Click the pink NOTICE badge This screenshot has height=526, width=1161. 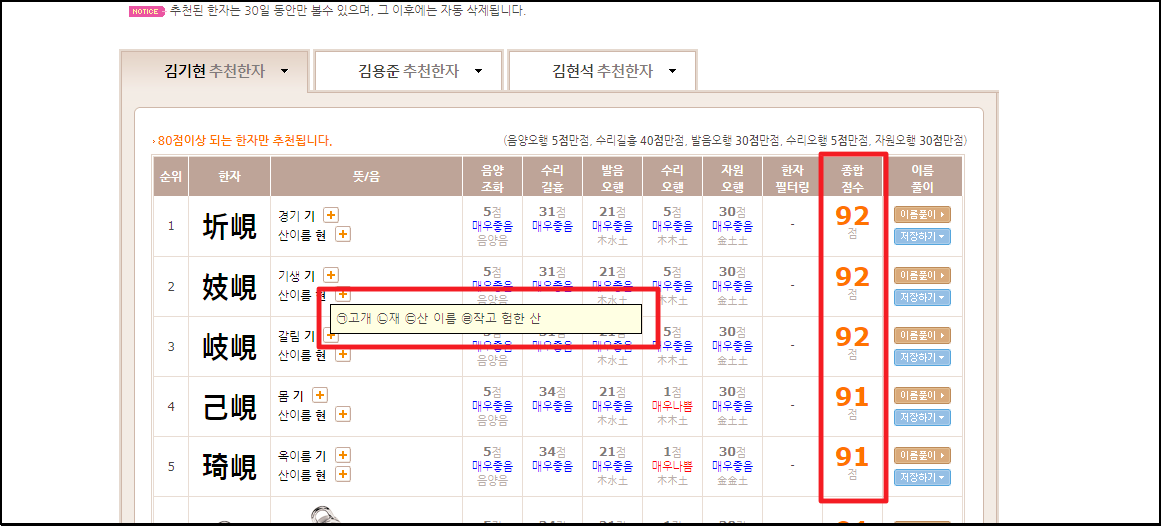pos(146,11)
